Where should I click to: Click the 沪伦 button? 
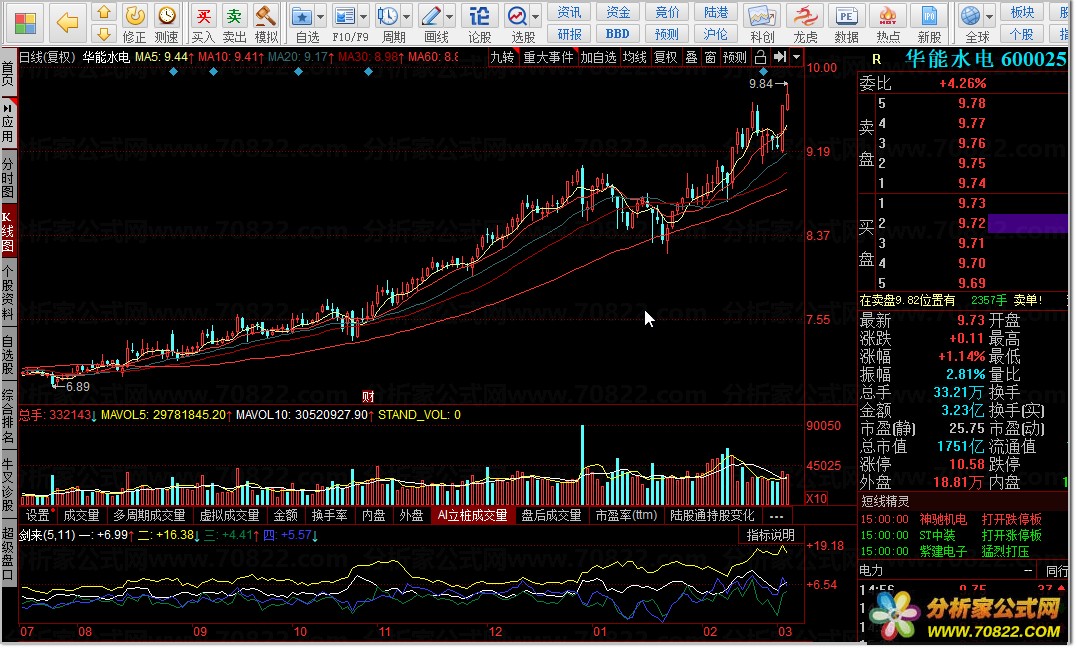(716, 34)
